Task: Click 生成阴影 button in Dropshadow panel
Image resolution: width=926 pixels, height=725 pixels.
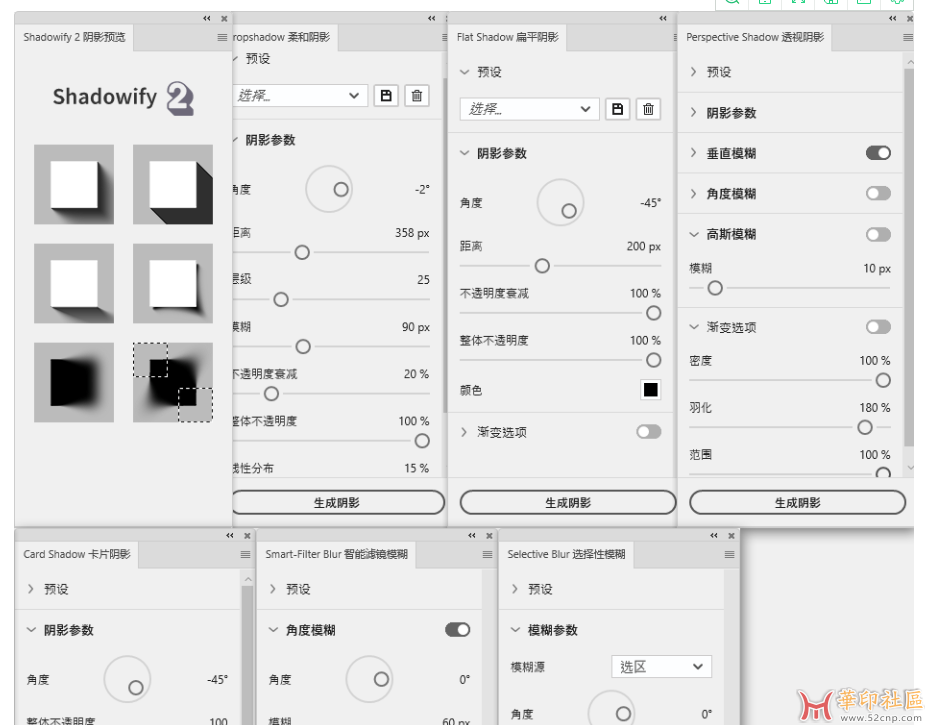Action: (x=337, y=502)
